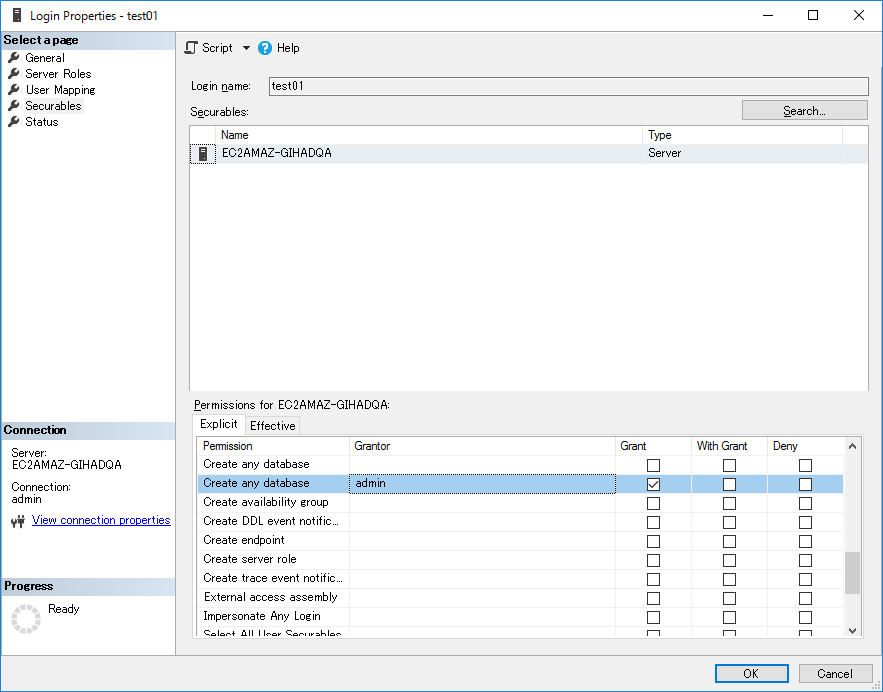The width and height of the screenshot is (883, 692).
Task: Click the wrench icon beside Status
Action: tap(14, 122)
